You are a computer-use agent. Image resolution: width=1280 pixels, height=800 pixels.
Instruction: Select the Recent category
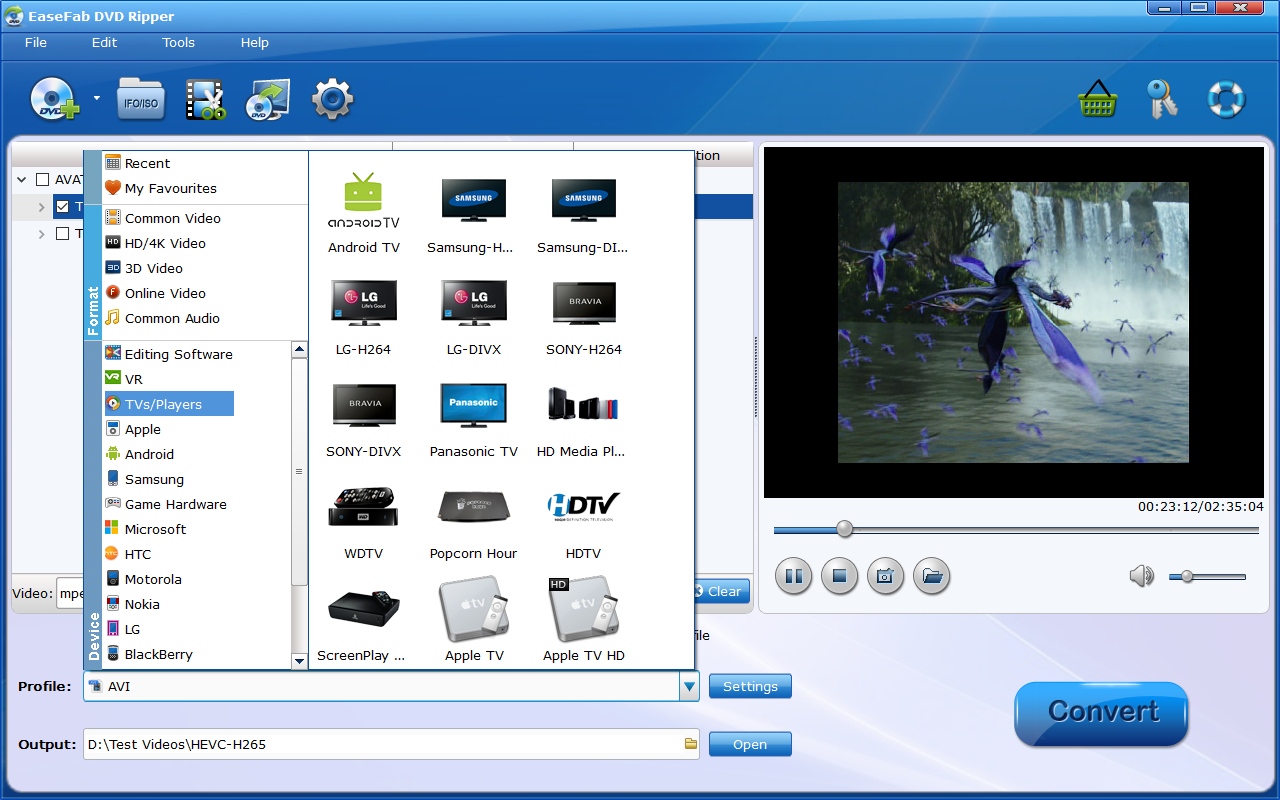(137, 163)
